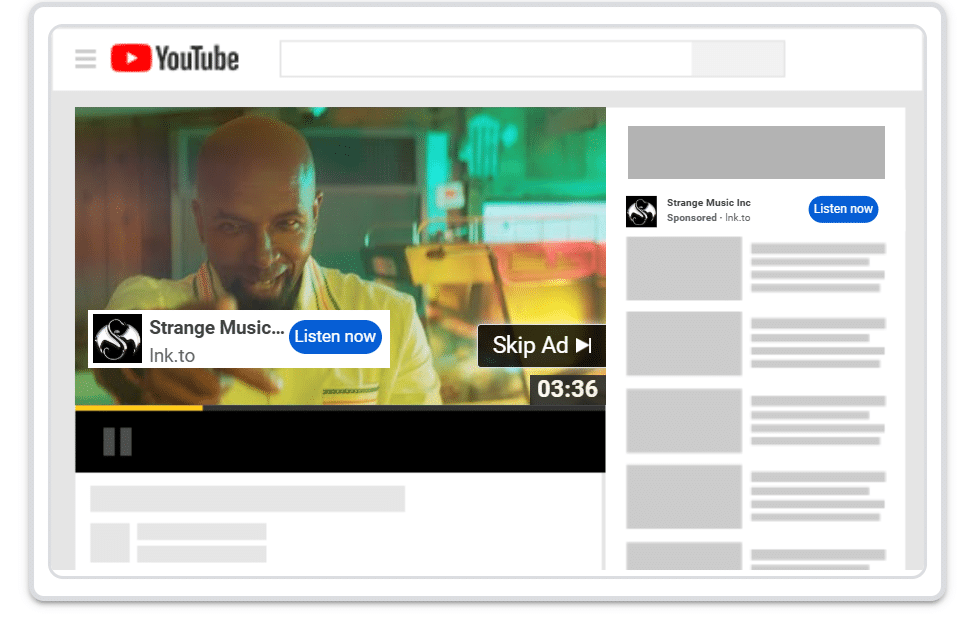
Task: Click the search magnifier button
Action: [x=737, y=58]
